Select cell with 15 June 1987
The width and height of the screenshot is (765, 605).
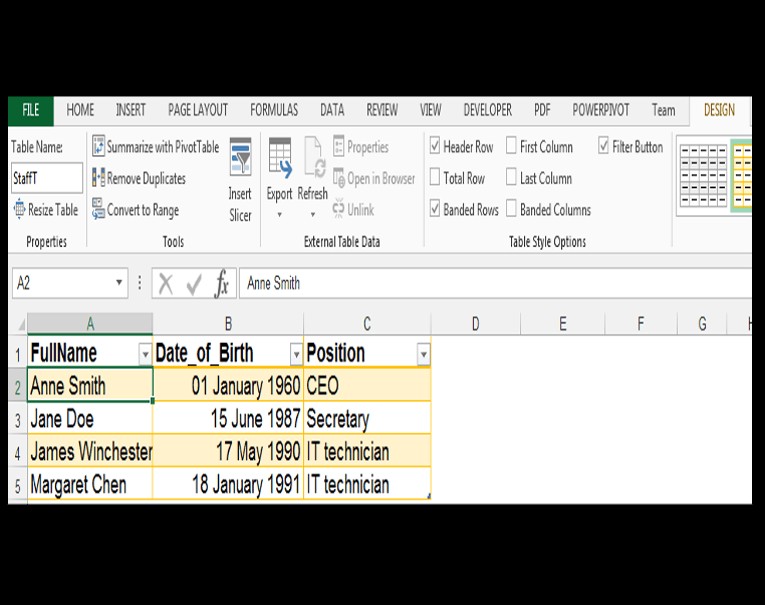tap(228, 419)
